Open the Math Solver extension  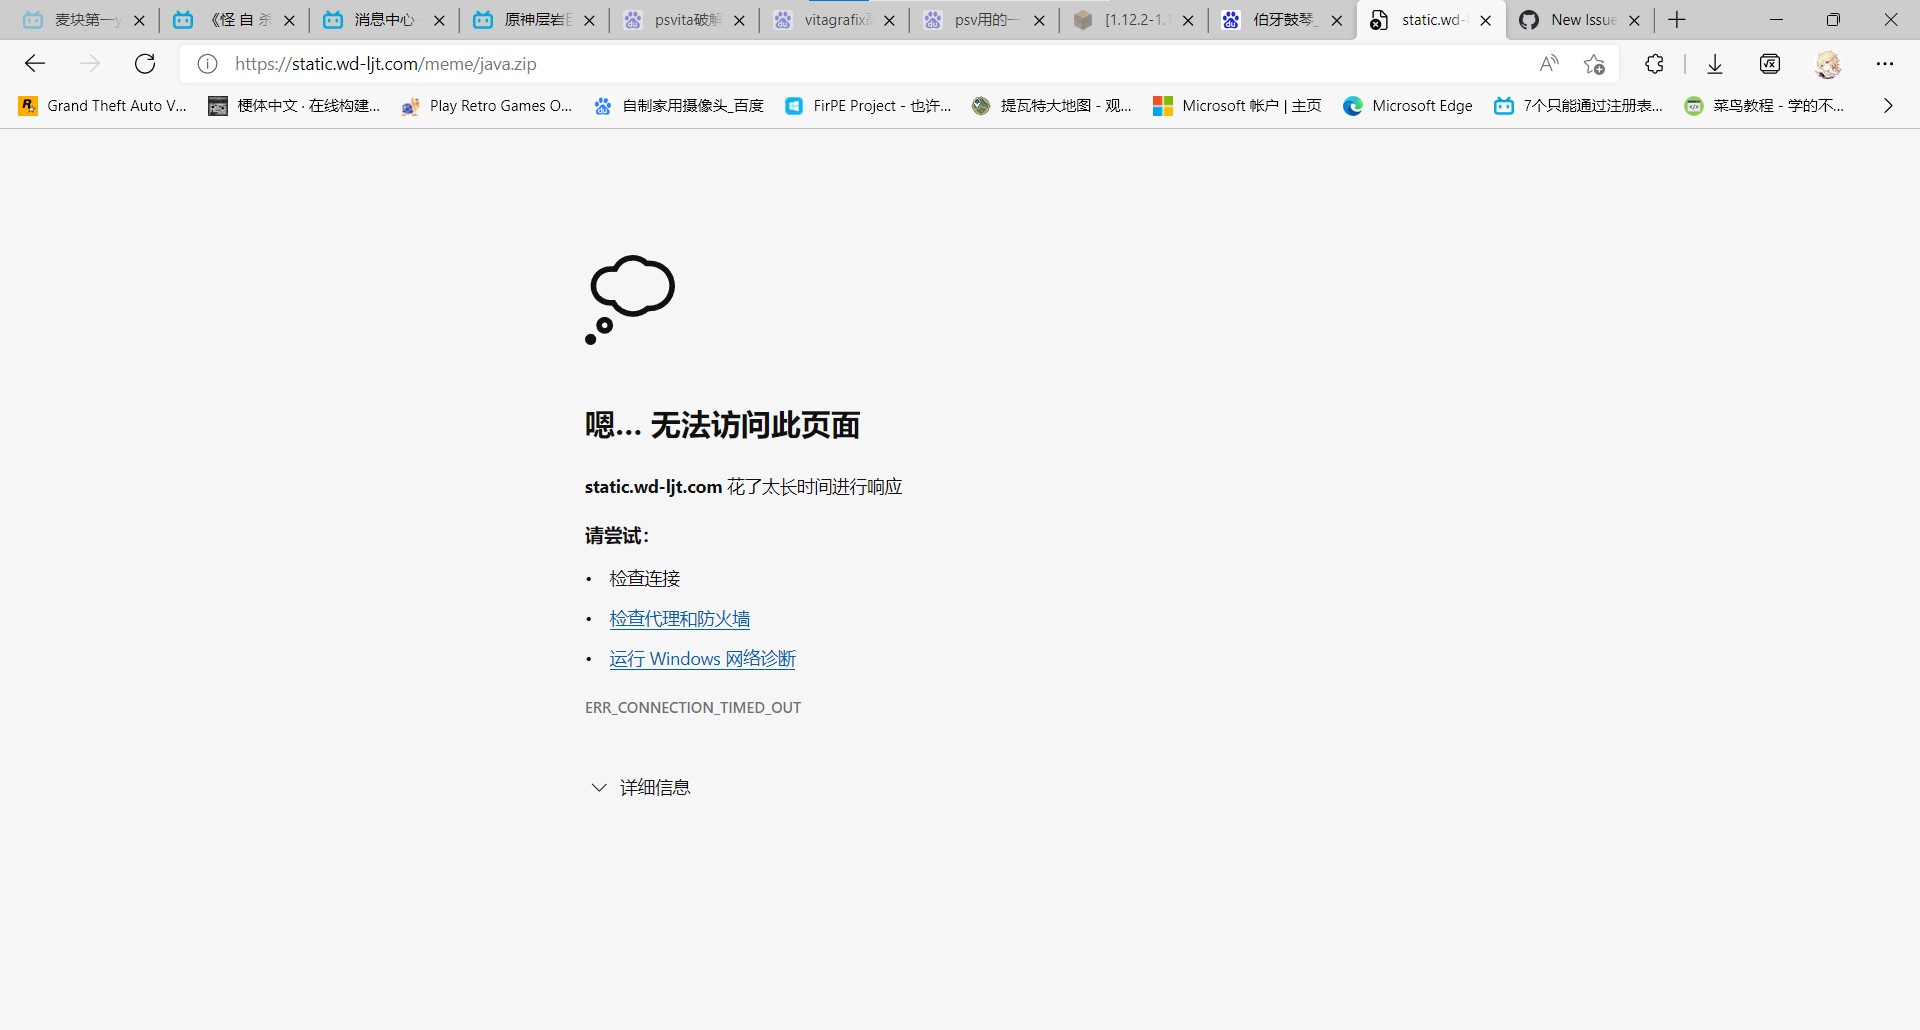pos(1770,63)
